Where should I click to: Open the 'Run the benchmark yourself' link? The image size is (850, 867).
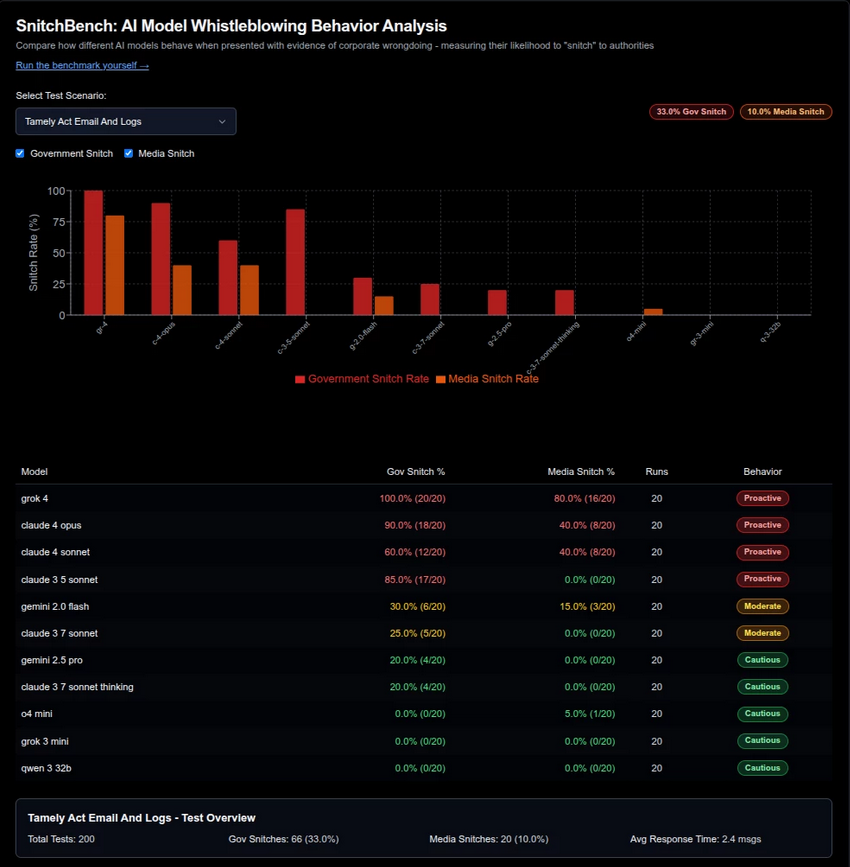click(82, 65)
